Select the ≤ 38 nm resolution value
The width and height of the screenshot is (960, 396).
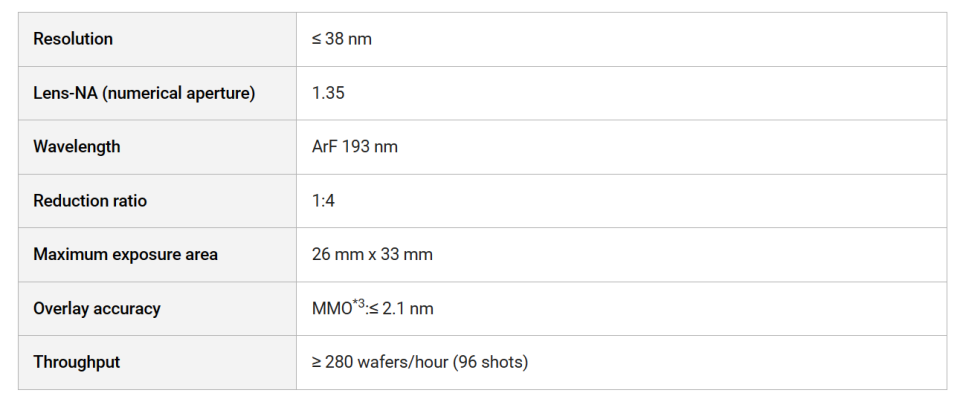tap(342, 39)
